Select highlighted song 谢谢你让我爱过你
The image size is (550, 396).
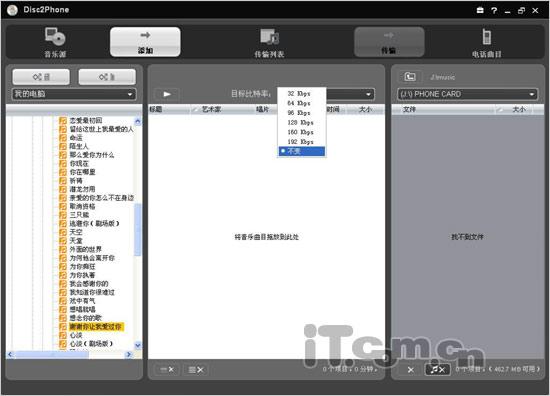click(96, 327)
